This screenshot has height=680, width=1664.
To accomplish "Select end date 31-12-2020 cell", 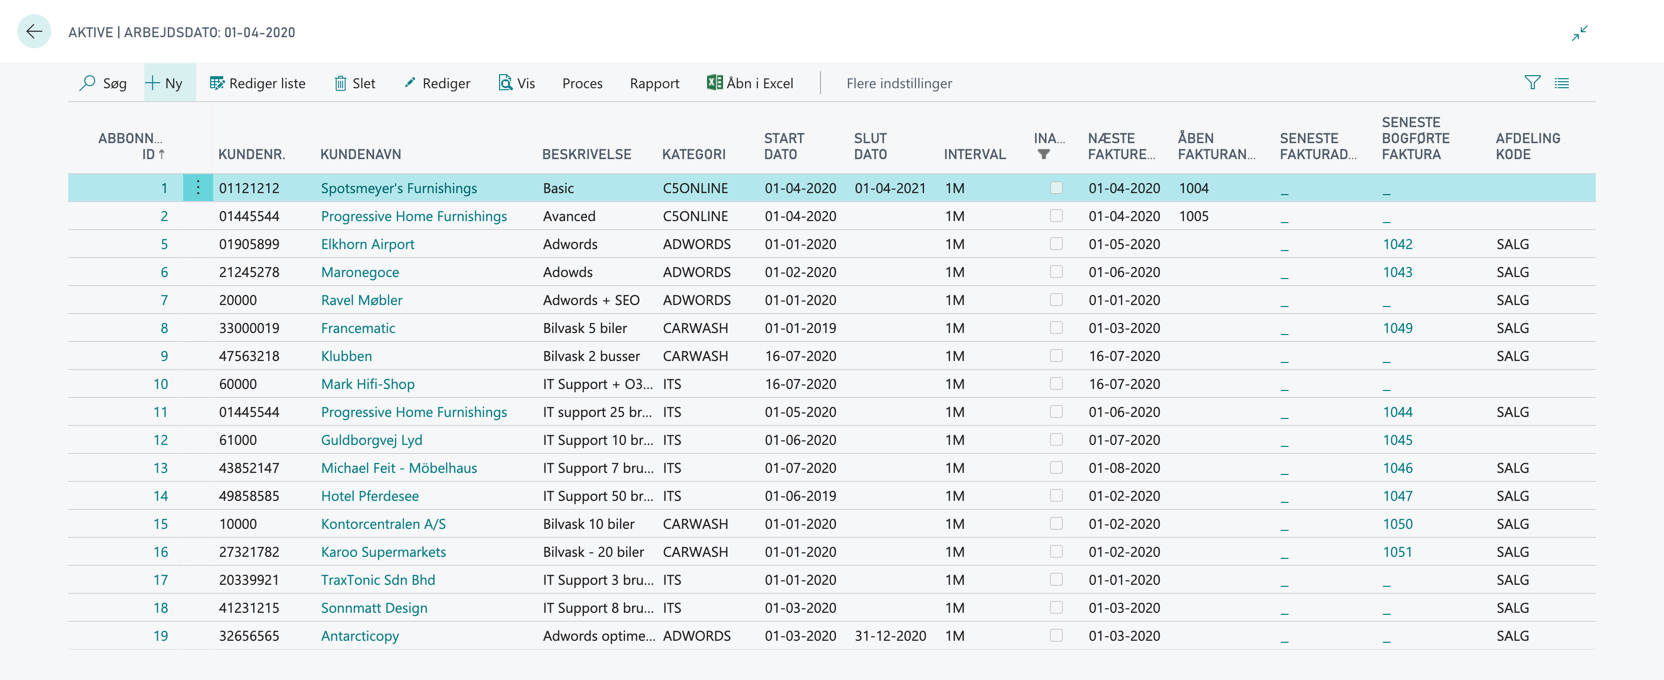I will coord(890,636).
